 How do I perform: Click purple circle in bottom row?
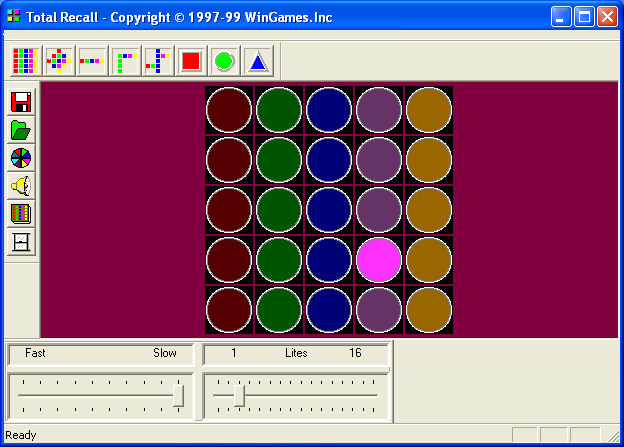point(379,310)
